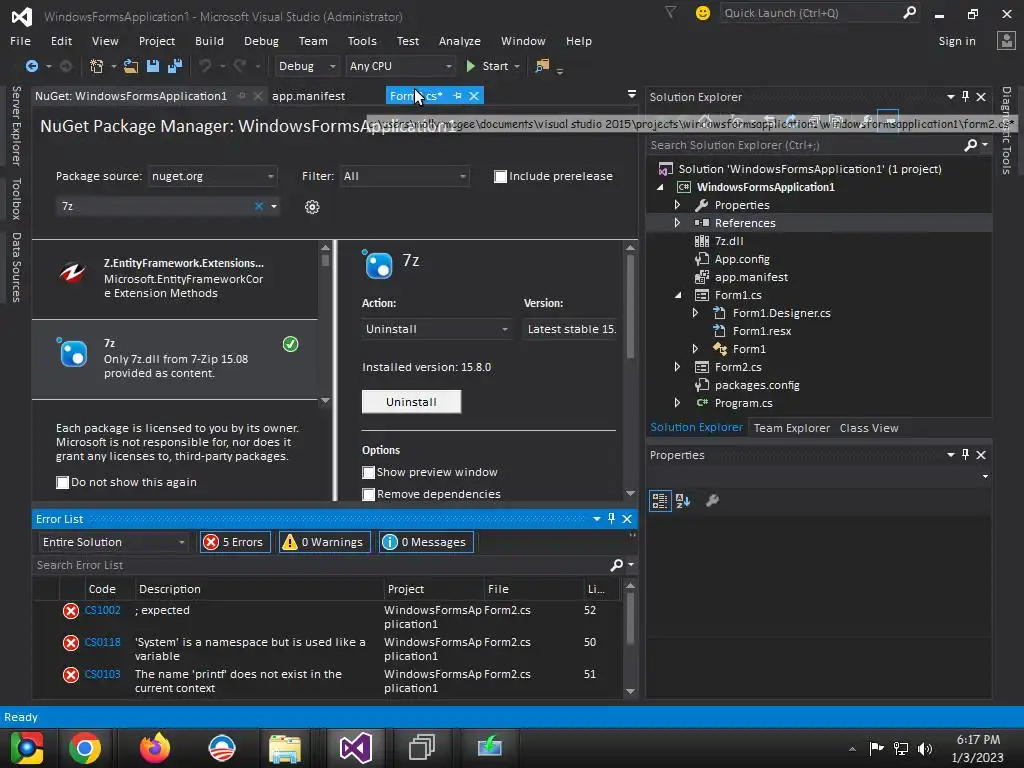
Task: Open the Version Latest stable dropdown
Action: tap(571, 329)
